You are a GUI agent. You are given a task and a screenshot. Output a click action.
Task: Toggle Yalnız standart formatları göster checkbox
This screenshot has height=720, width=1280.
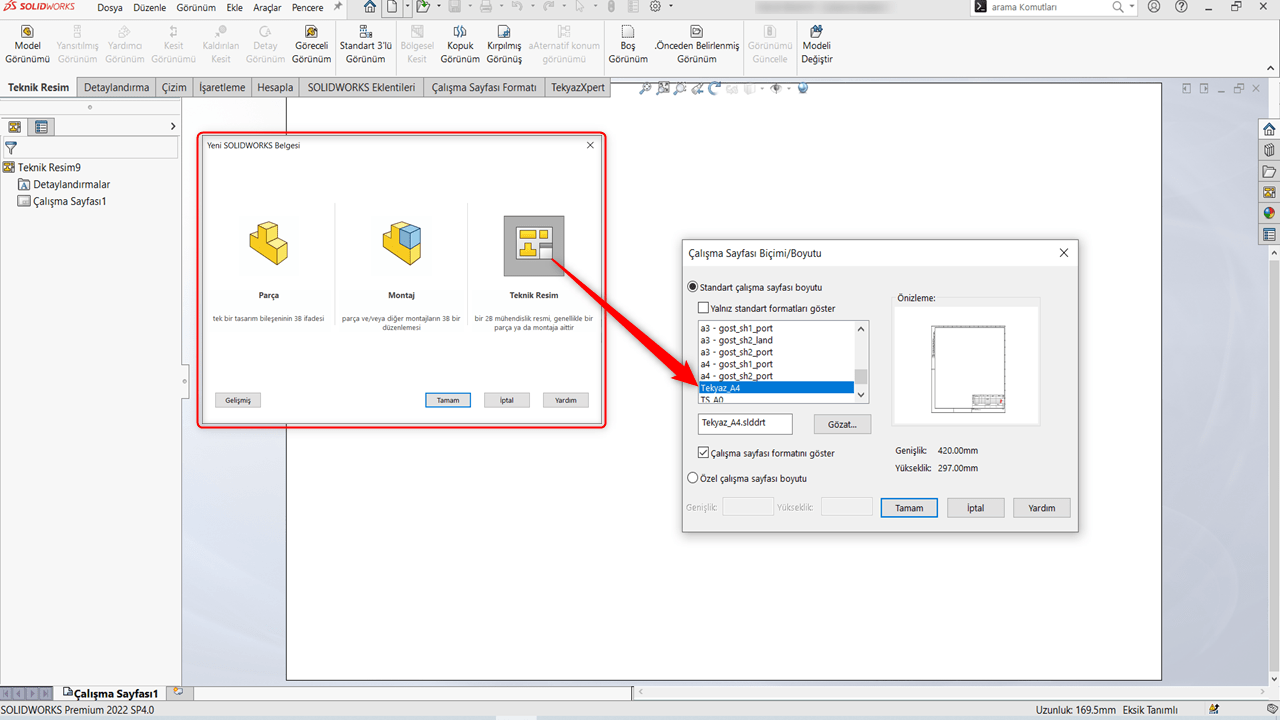click(x=704, y=308)
